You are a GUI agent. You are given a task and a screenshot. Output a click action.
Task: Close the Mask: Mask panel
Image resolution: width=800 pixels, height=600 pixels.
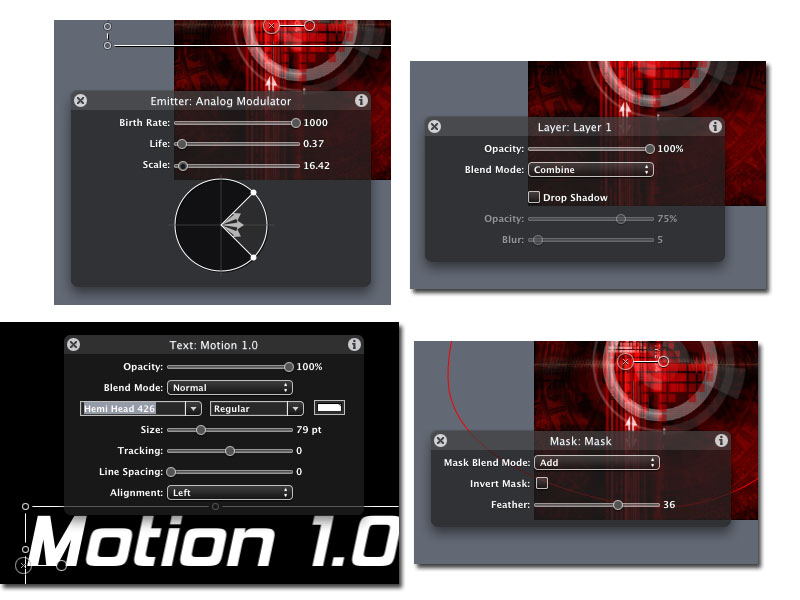(x=440, y=440)
